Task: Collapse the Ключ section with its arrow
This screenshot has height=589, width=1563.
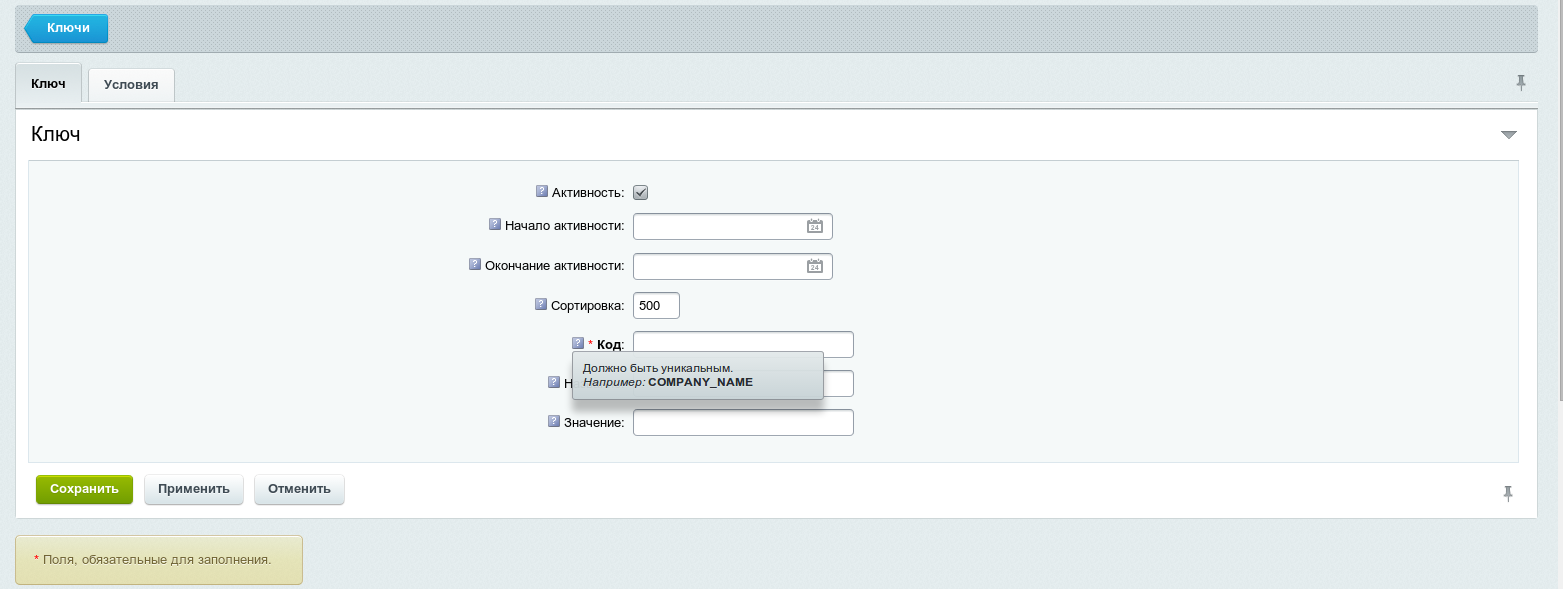Action: pyautogui.click(x=1509, y=134)
